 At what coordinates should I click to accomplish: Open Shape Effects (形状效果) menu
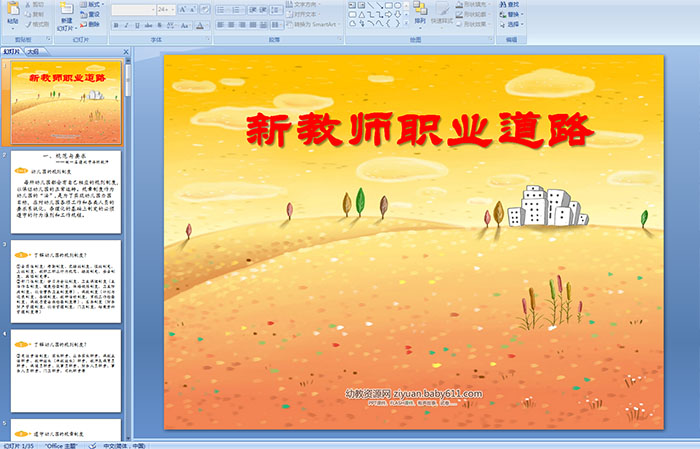coord(473,24)
